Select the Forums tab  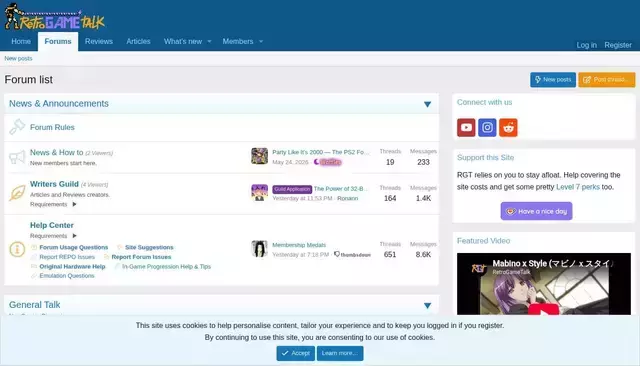[58, 41]
